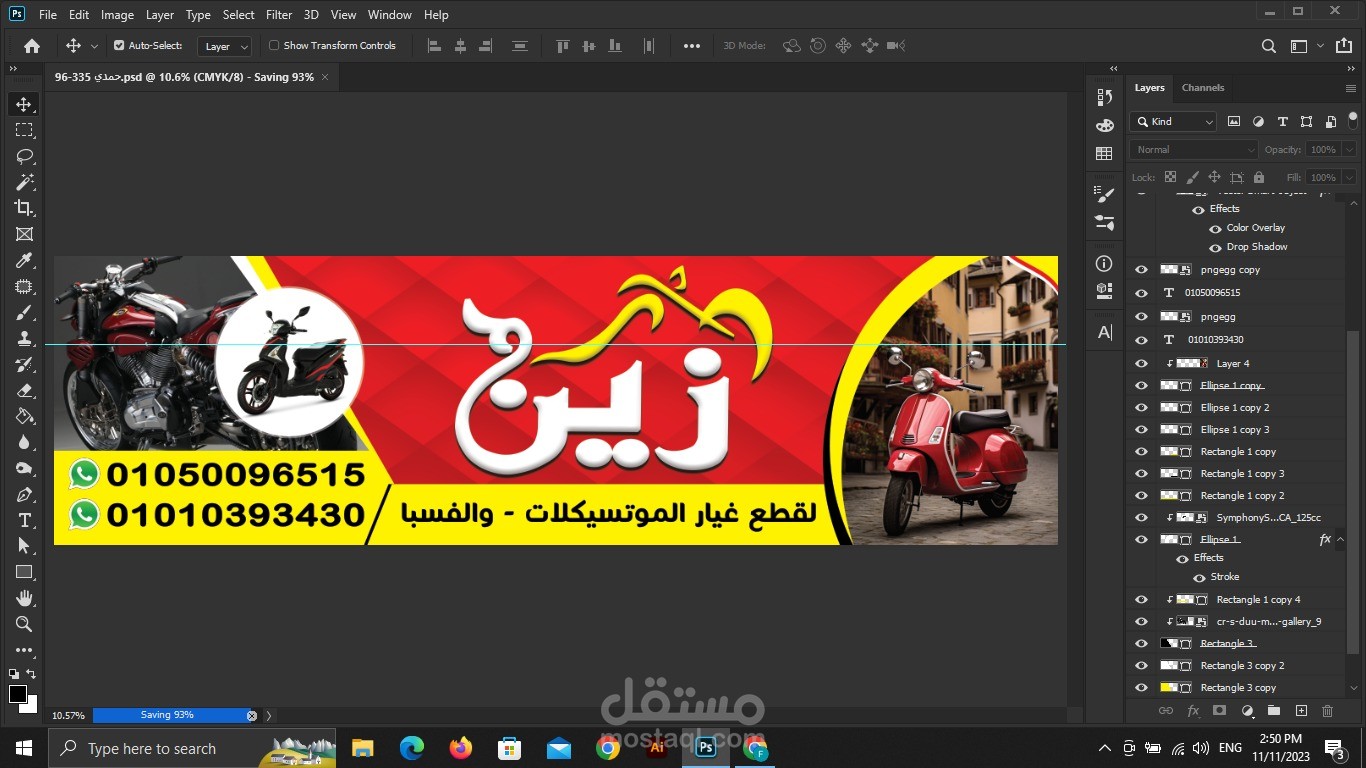The height and width of the screenshot is (768, 1366).
Task: Open the Swatches panel grid icon
Action: point(1104,154)
